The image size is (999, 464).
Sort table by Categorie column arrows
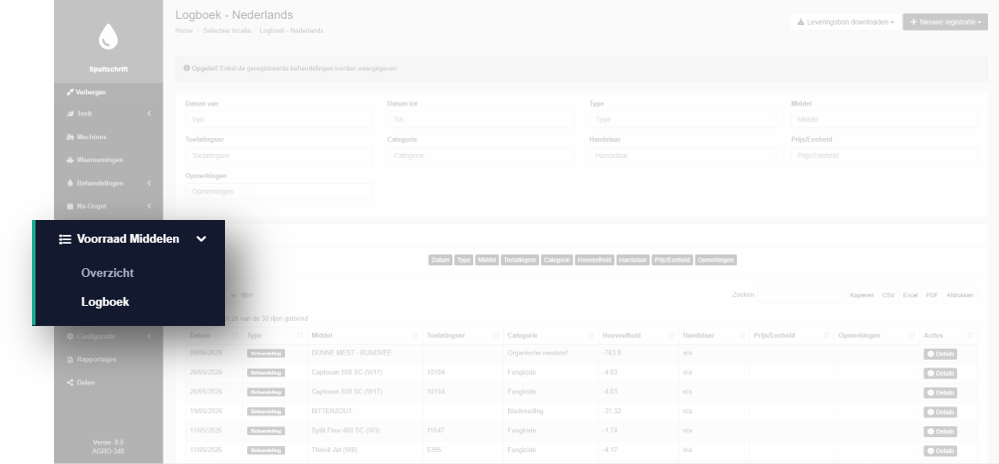pyautogui.click(x=591, y=336)
